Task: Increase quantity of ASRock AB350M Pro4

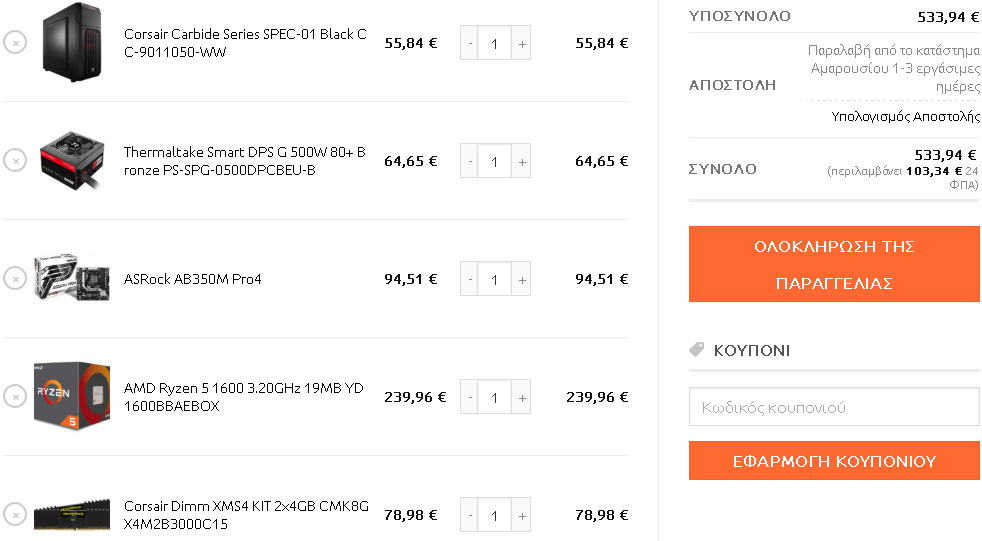Action: coord(521,279)
